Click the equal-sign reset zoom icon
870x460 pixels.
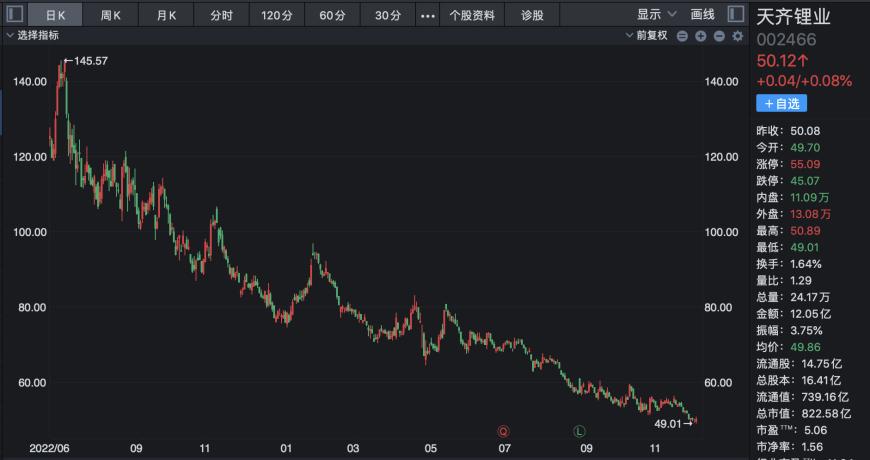point(682,36)
